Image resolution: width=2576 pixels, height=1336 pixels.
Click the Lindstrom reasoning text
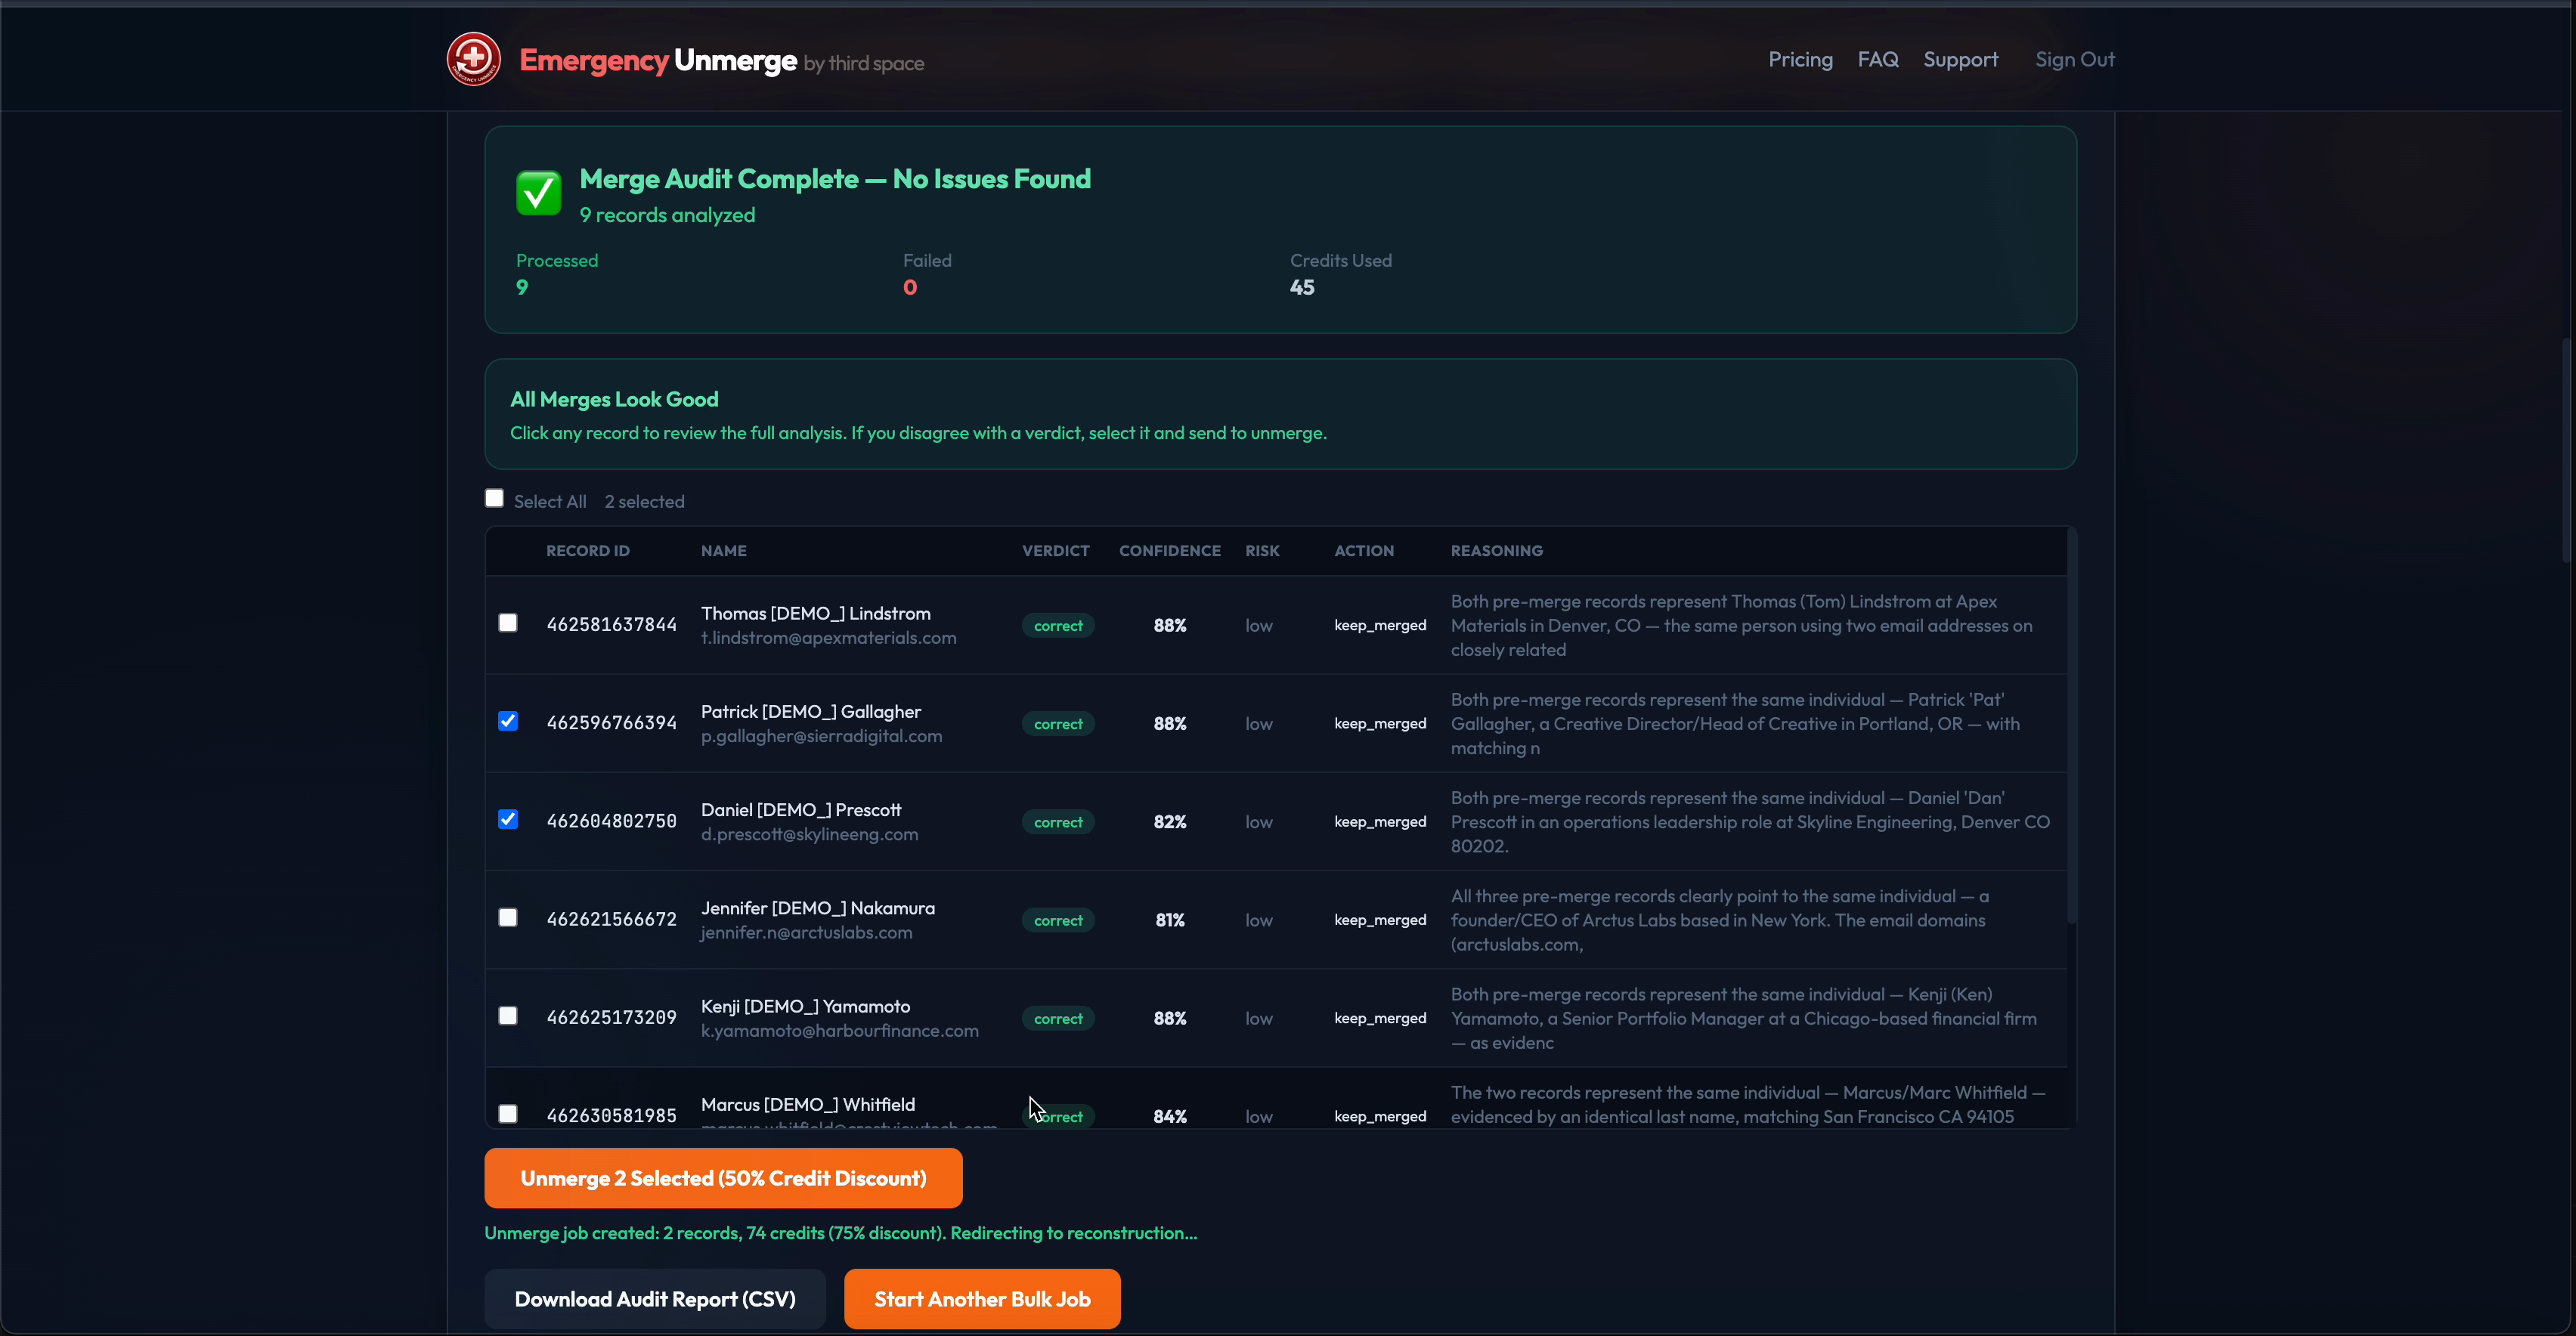(x=1742, y=625)
